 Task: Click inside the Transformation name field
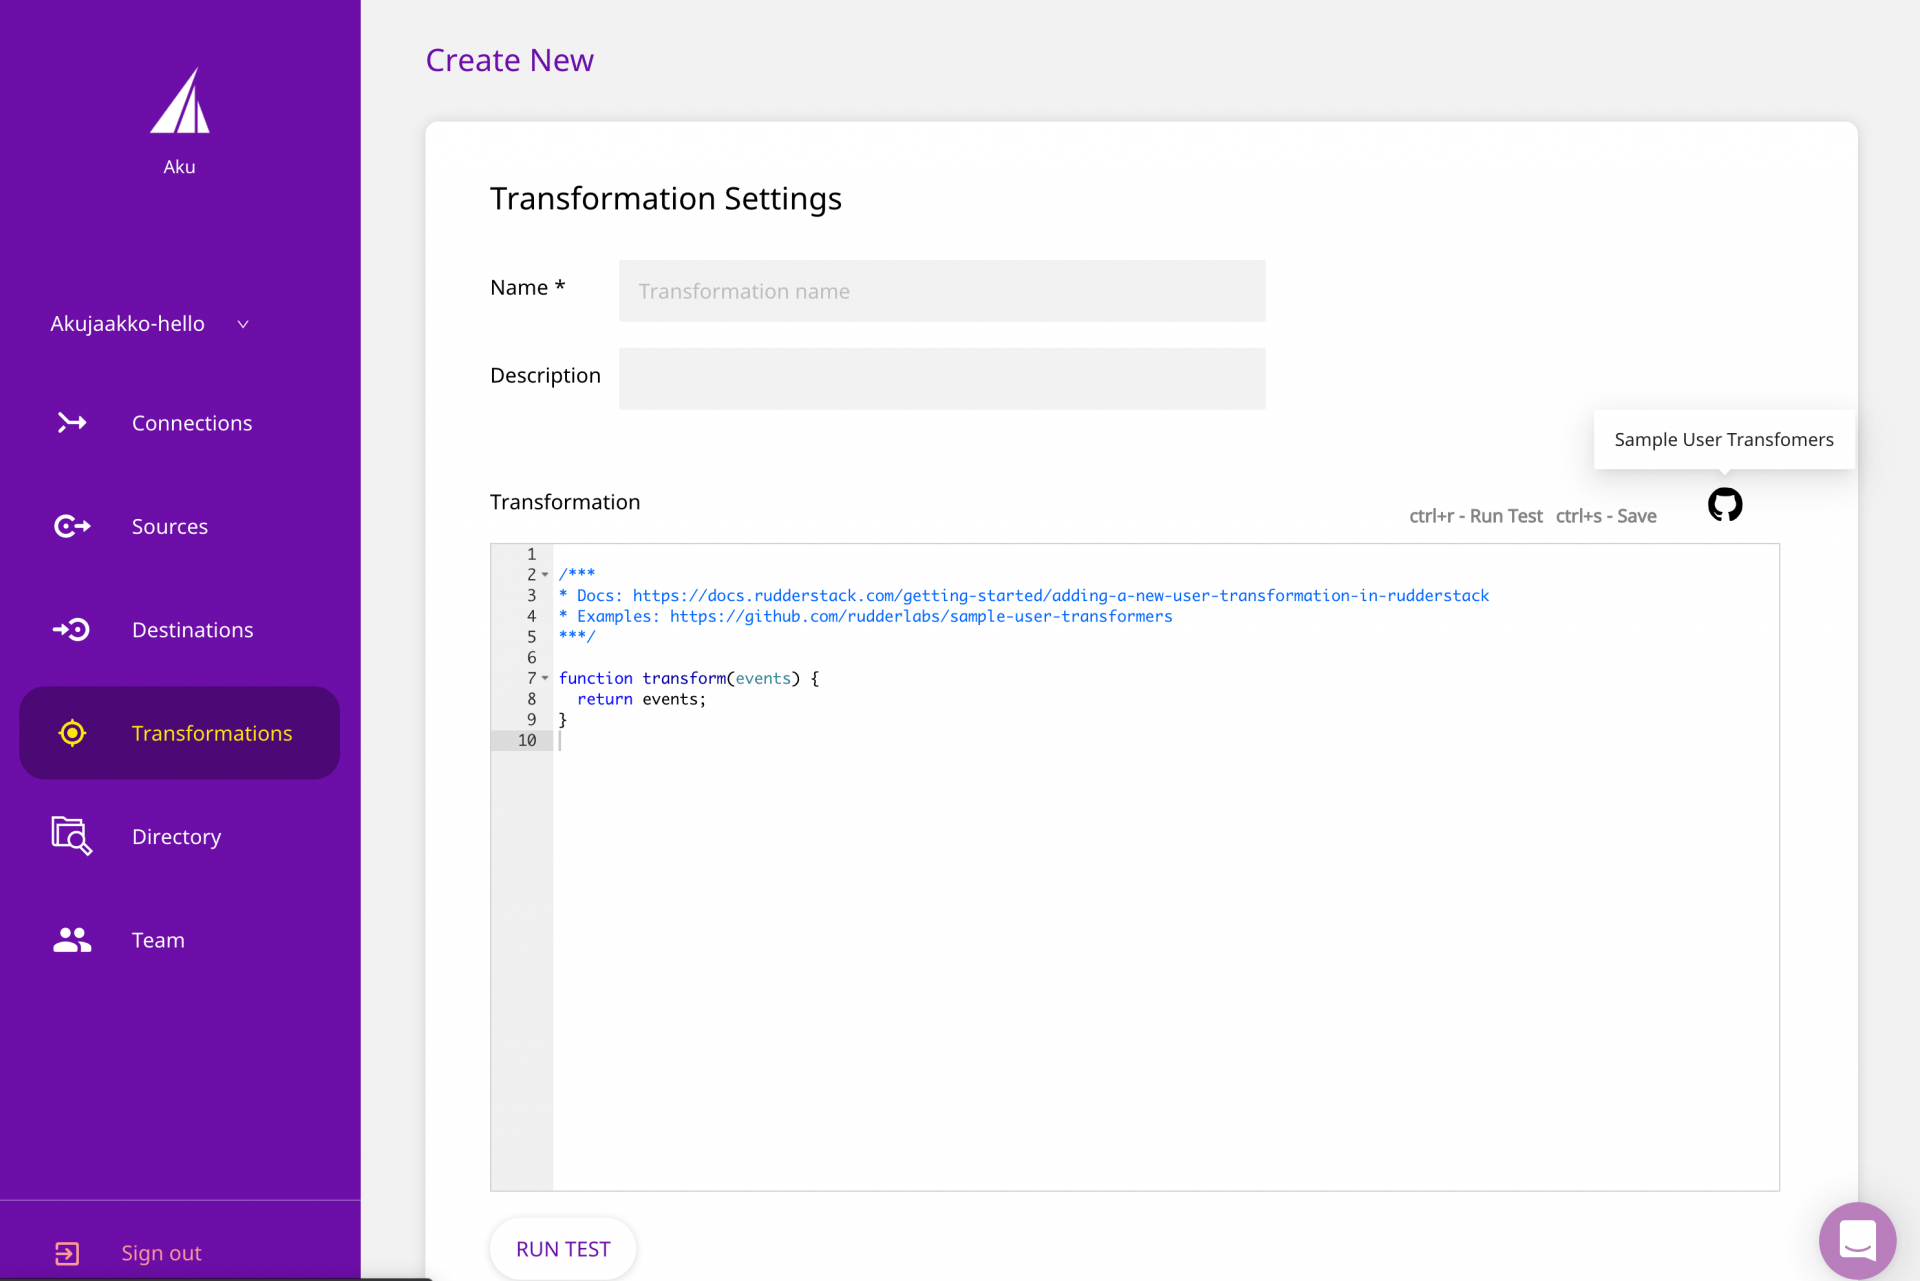click(941, 290)
